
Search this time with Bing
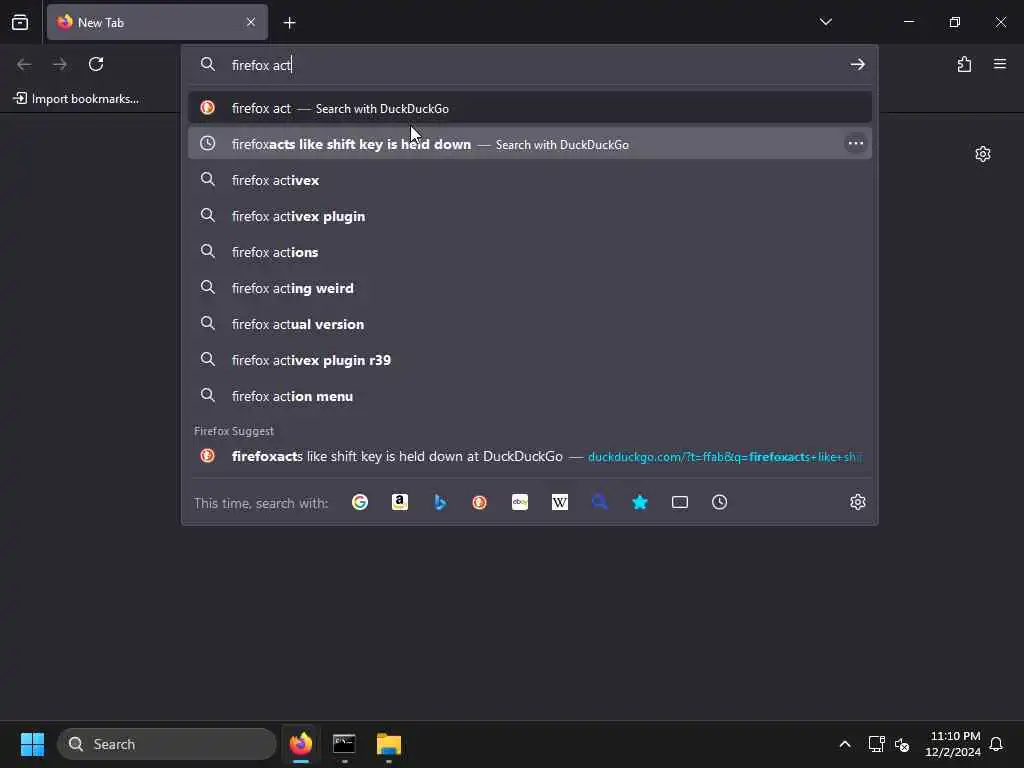coord(440,502)
